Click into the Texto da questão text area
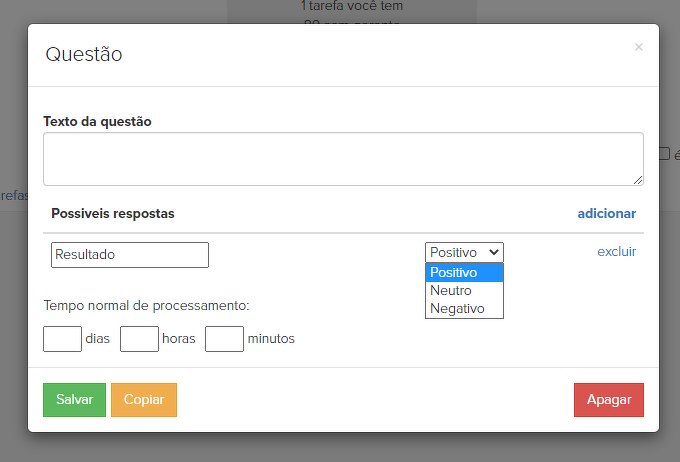This screenshot has height=462, width=680. coord(342,158)
